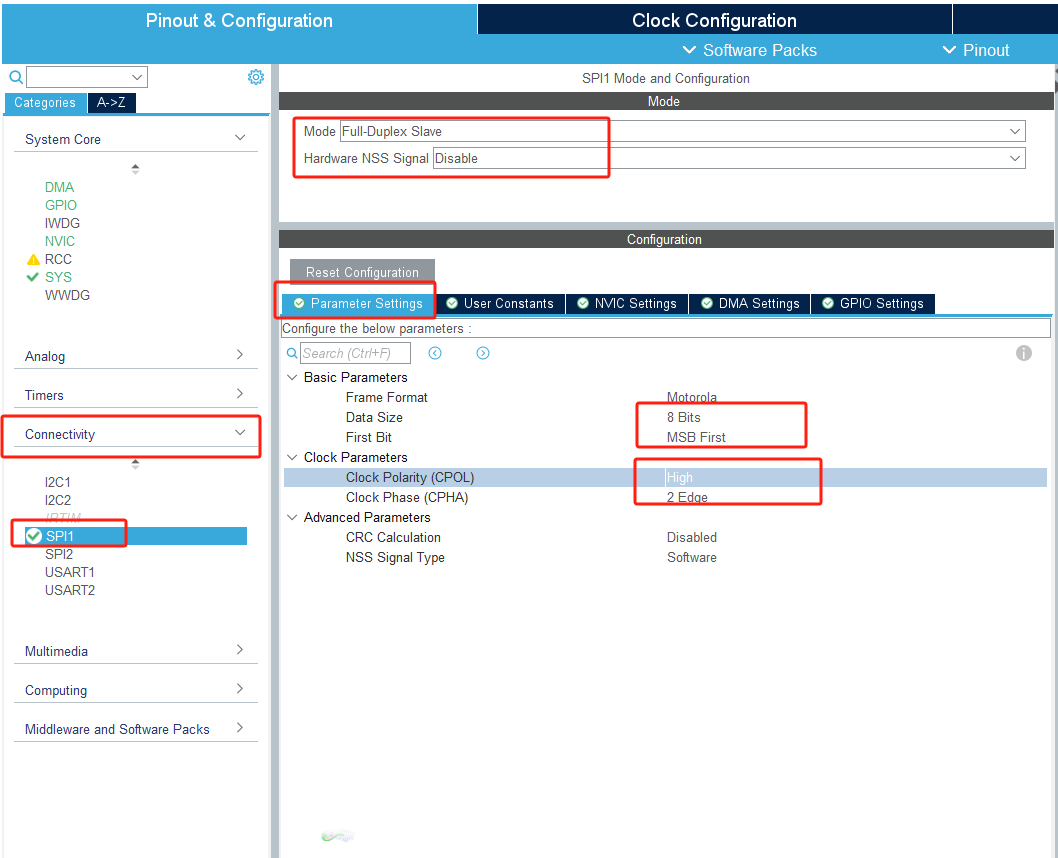This screenshot has height=858, width=1058.
Task: Select IWDG peripheral
Action: click(x=62, y=223)
